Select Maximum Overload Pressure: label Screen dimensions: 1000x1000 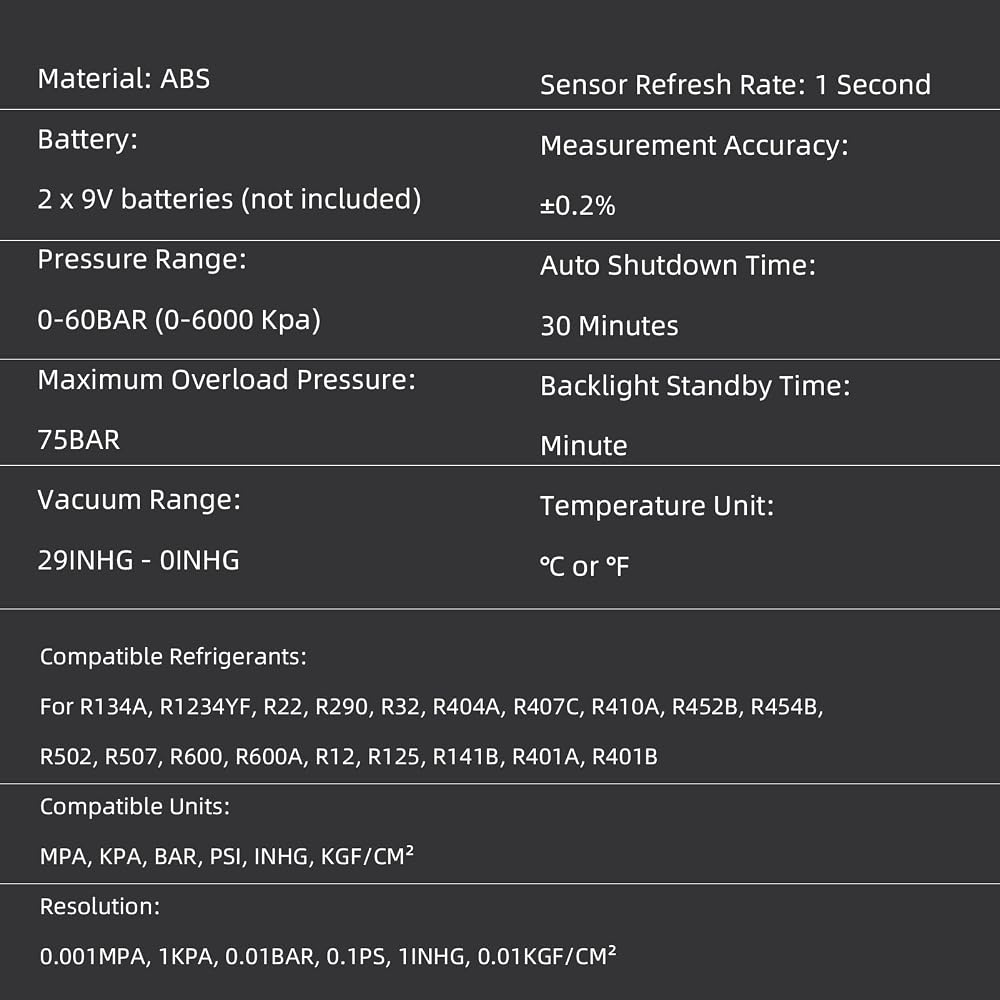tap(226, 380)
